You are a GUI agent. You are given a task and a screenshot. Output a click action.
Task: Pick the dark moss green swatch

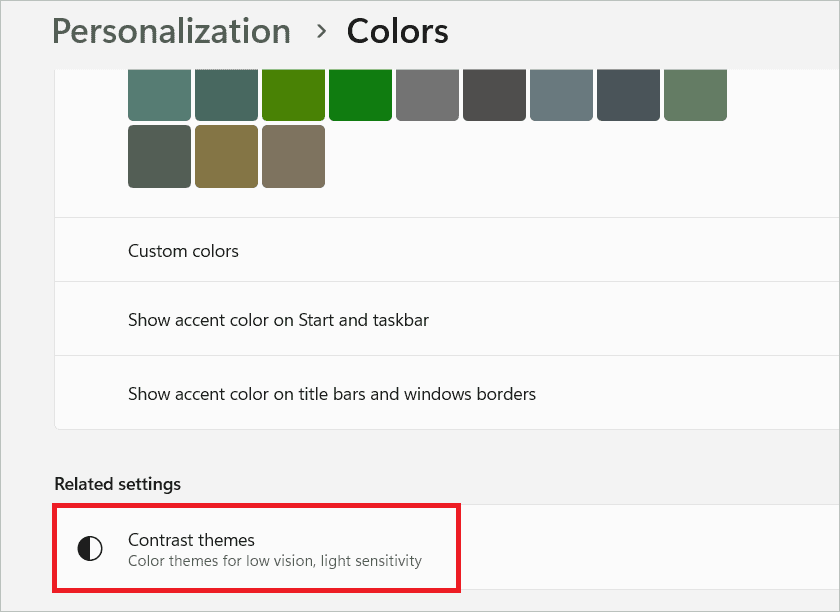click(160, 156)
